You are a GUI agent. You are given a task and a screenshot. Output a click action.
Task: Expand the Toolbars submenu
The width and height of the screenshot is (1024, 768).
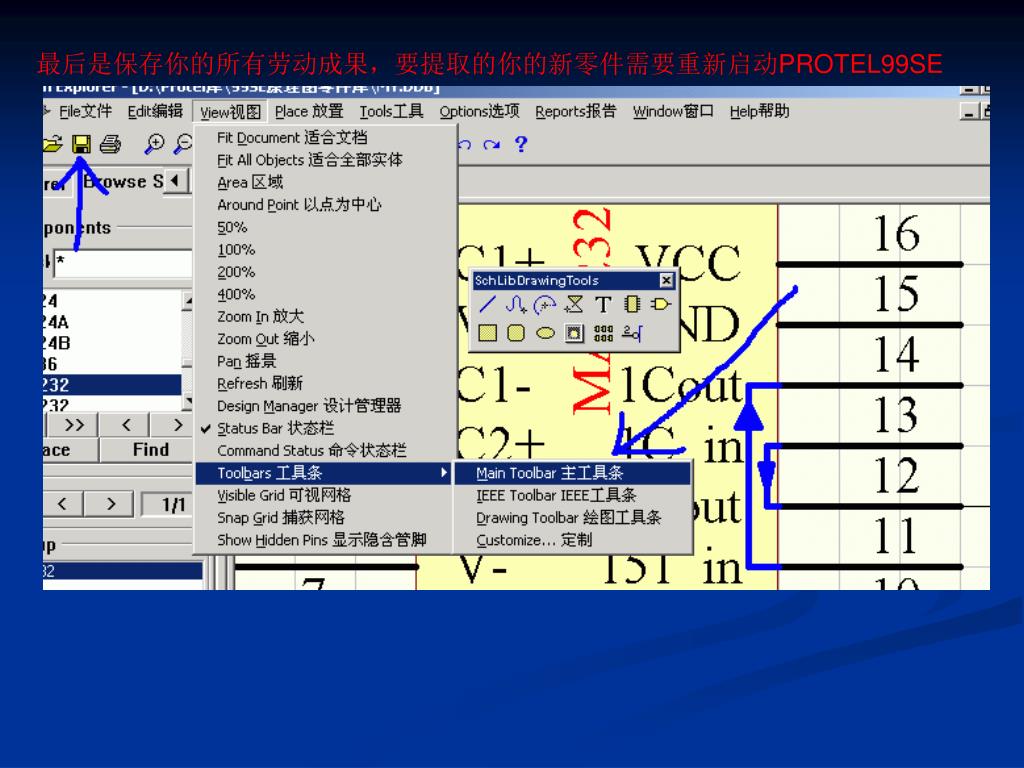coord(325,473)
